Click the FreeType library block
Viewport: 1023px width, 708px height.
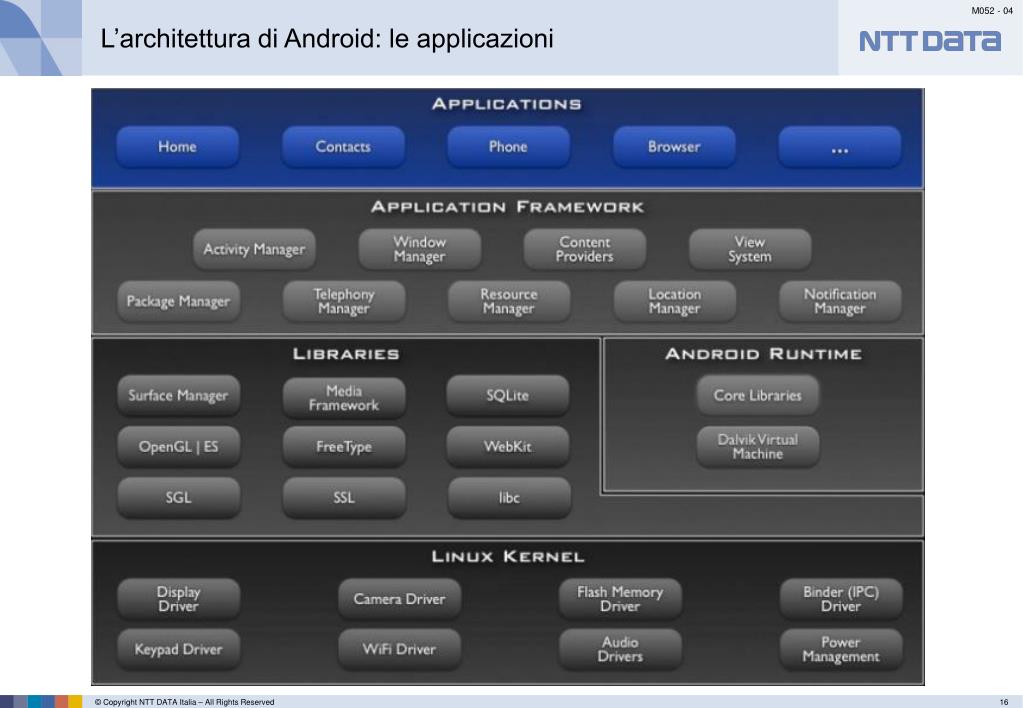click(344, 447)
